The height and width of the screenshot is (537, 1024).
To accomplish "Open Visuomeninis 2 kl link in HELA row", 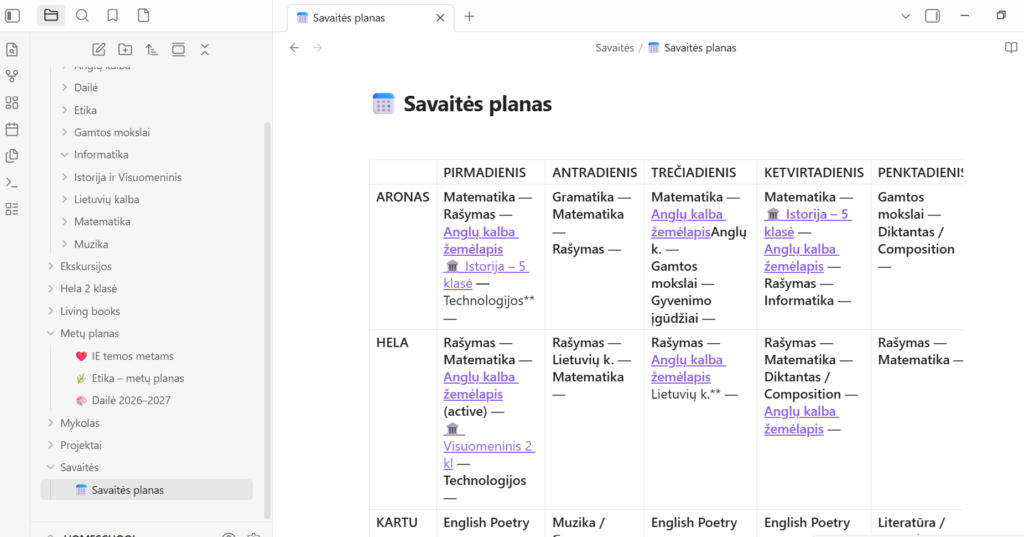I will pyautogui.click(x=488, y=447).
